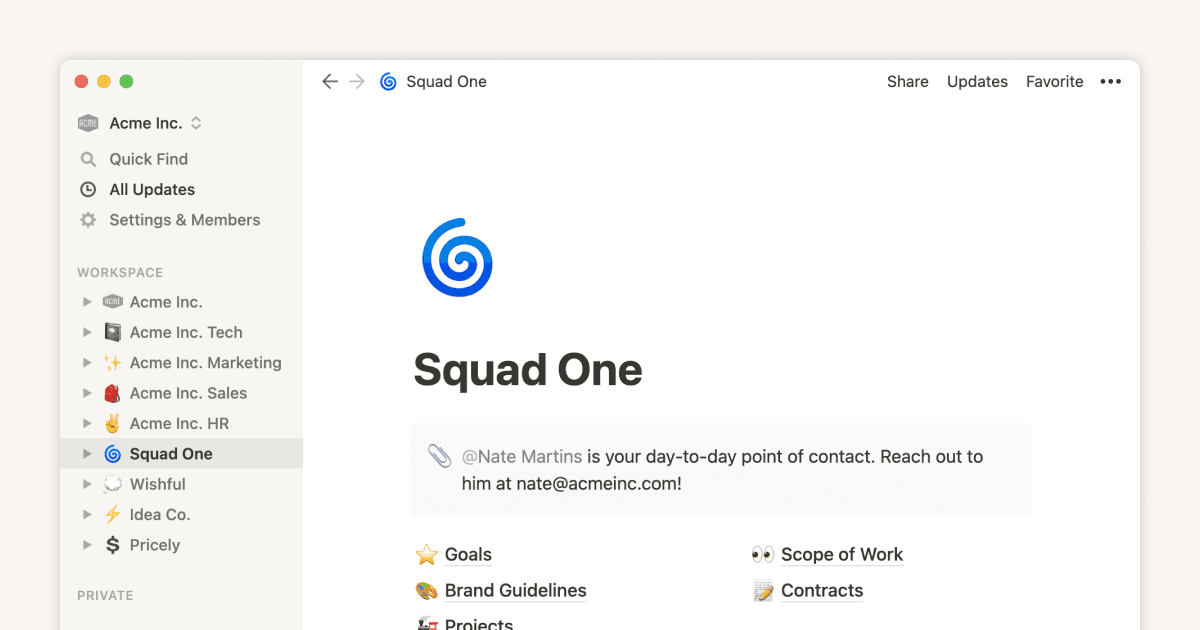This screenshot has width=1200, height=630.
Task: Click the Squad One swirl page icon
Action: (x=388, y=81)
